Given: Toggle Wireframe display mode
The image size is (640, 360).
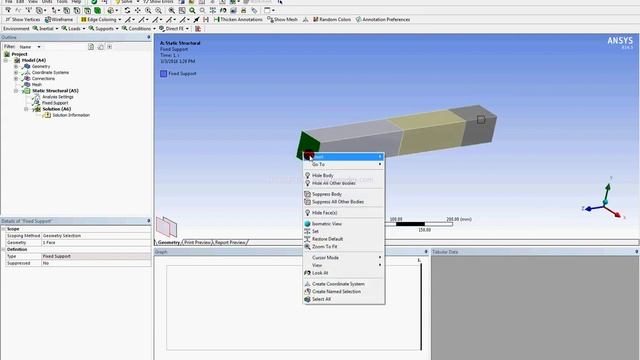Looking at the screenshot, I should [59, 20].
